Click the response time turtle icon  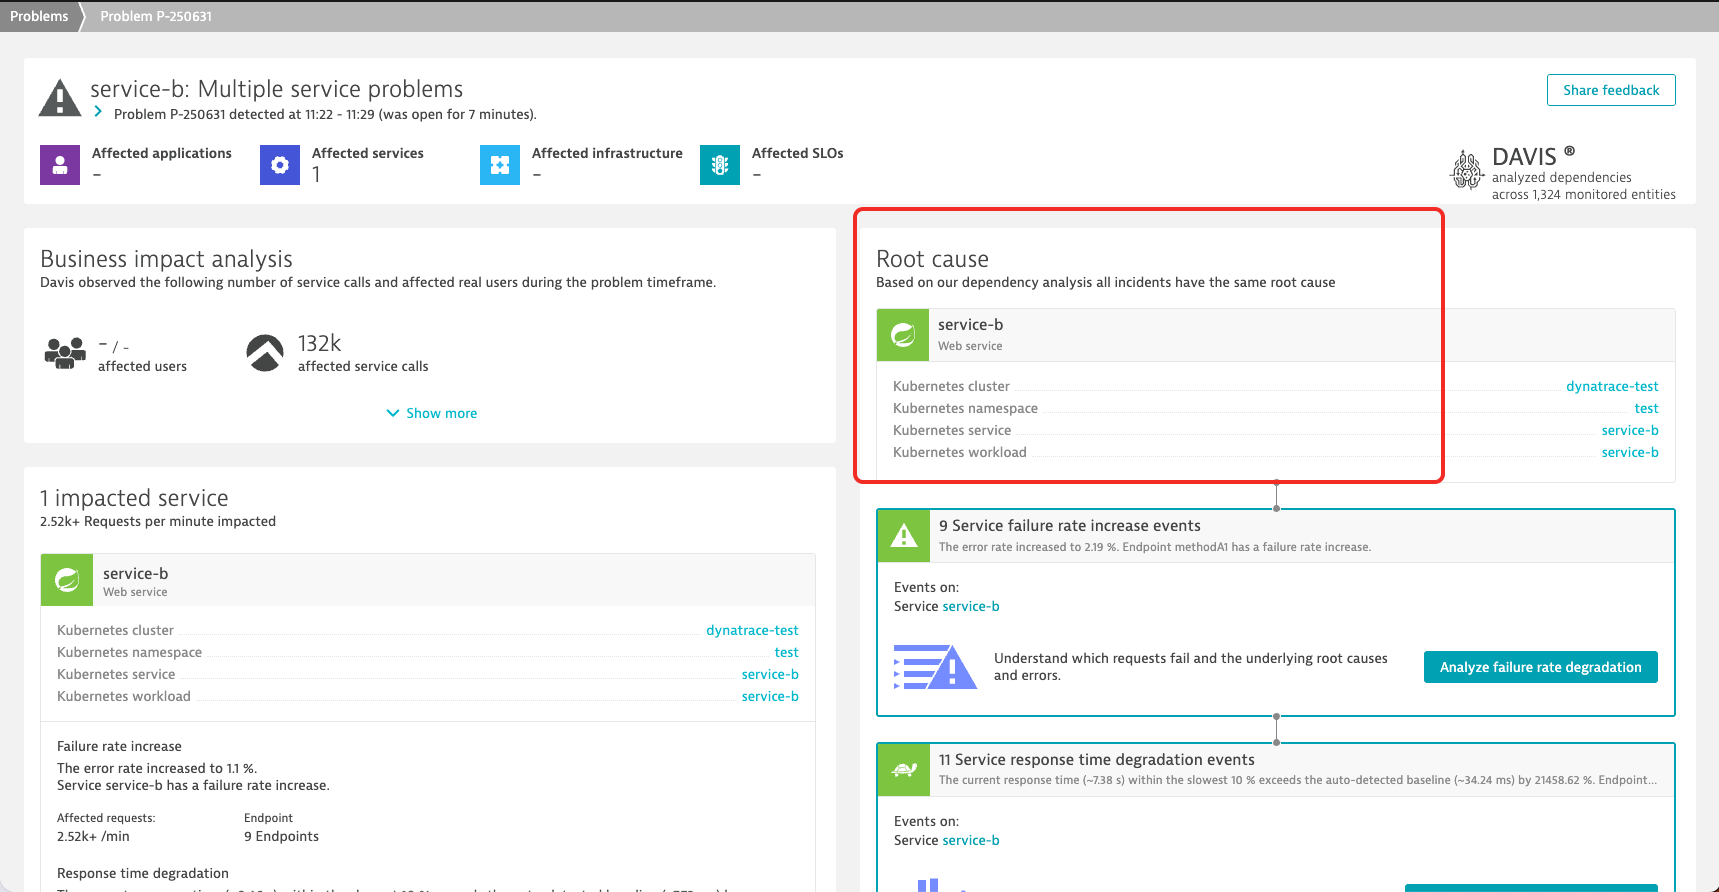coord(904,770)
